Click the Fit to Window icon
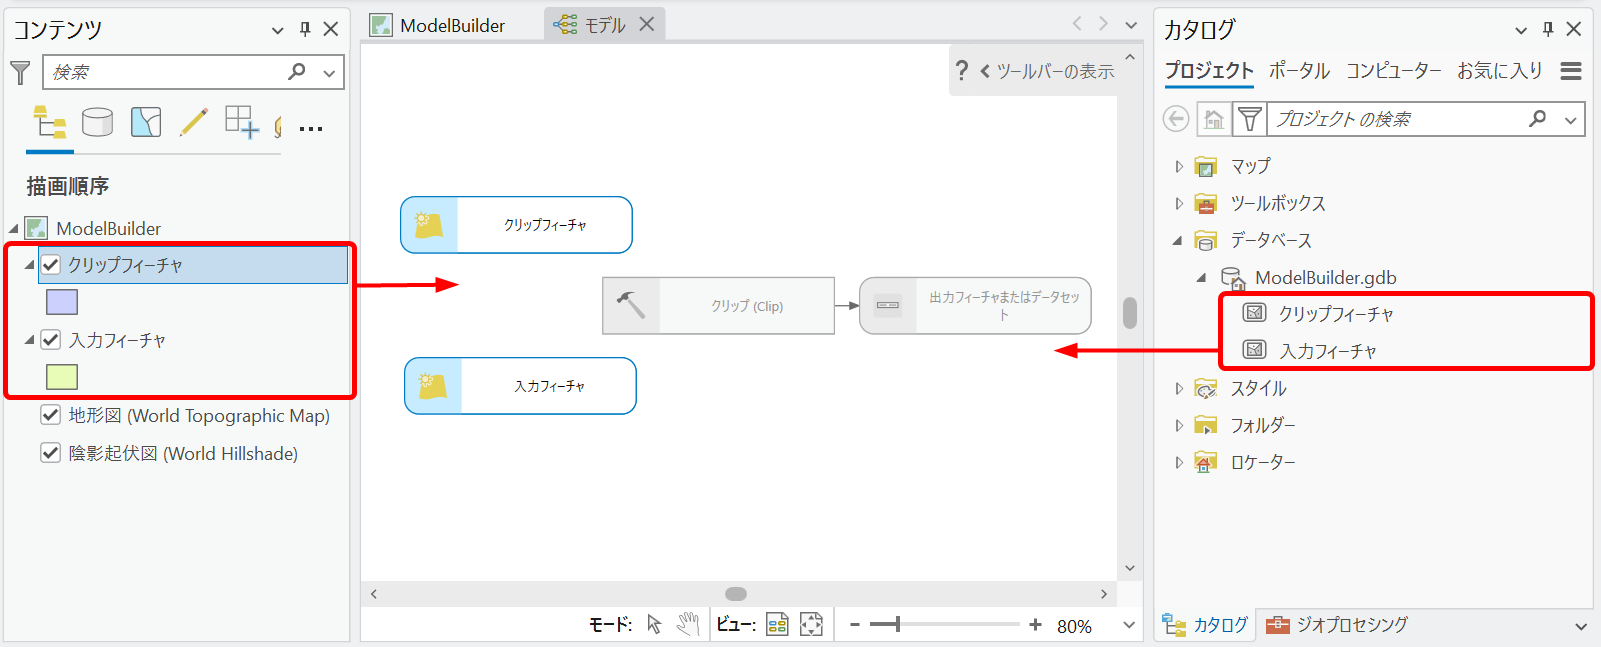Screen dimensions: 1601x647 [811, 625]
